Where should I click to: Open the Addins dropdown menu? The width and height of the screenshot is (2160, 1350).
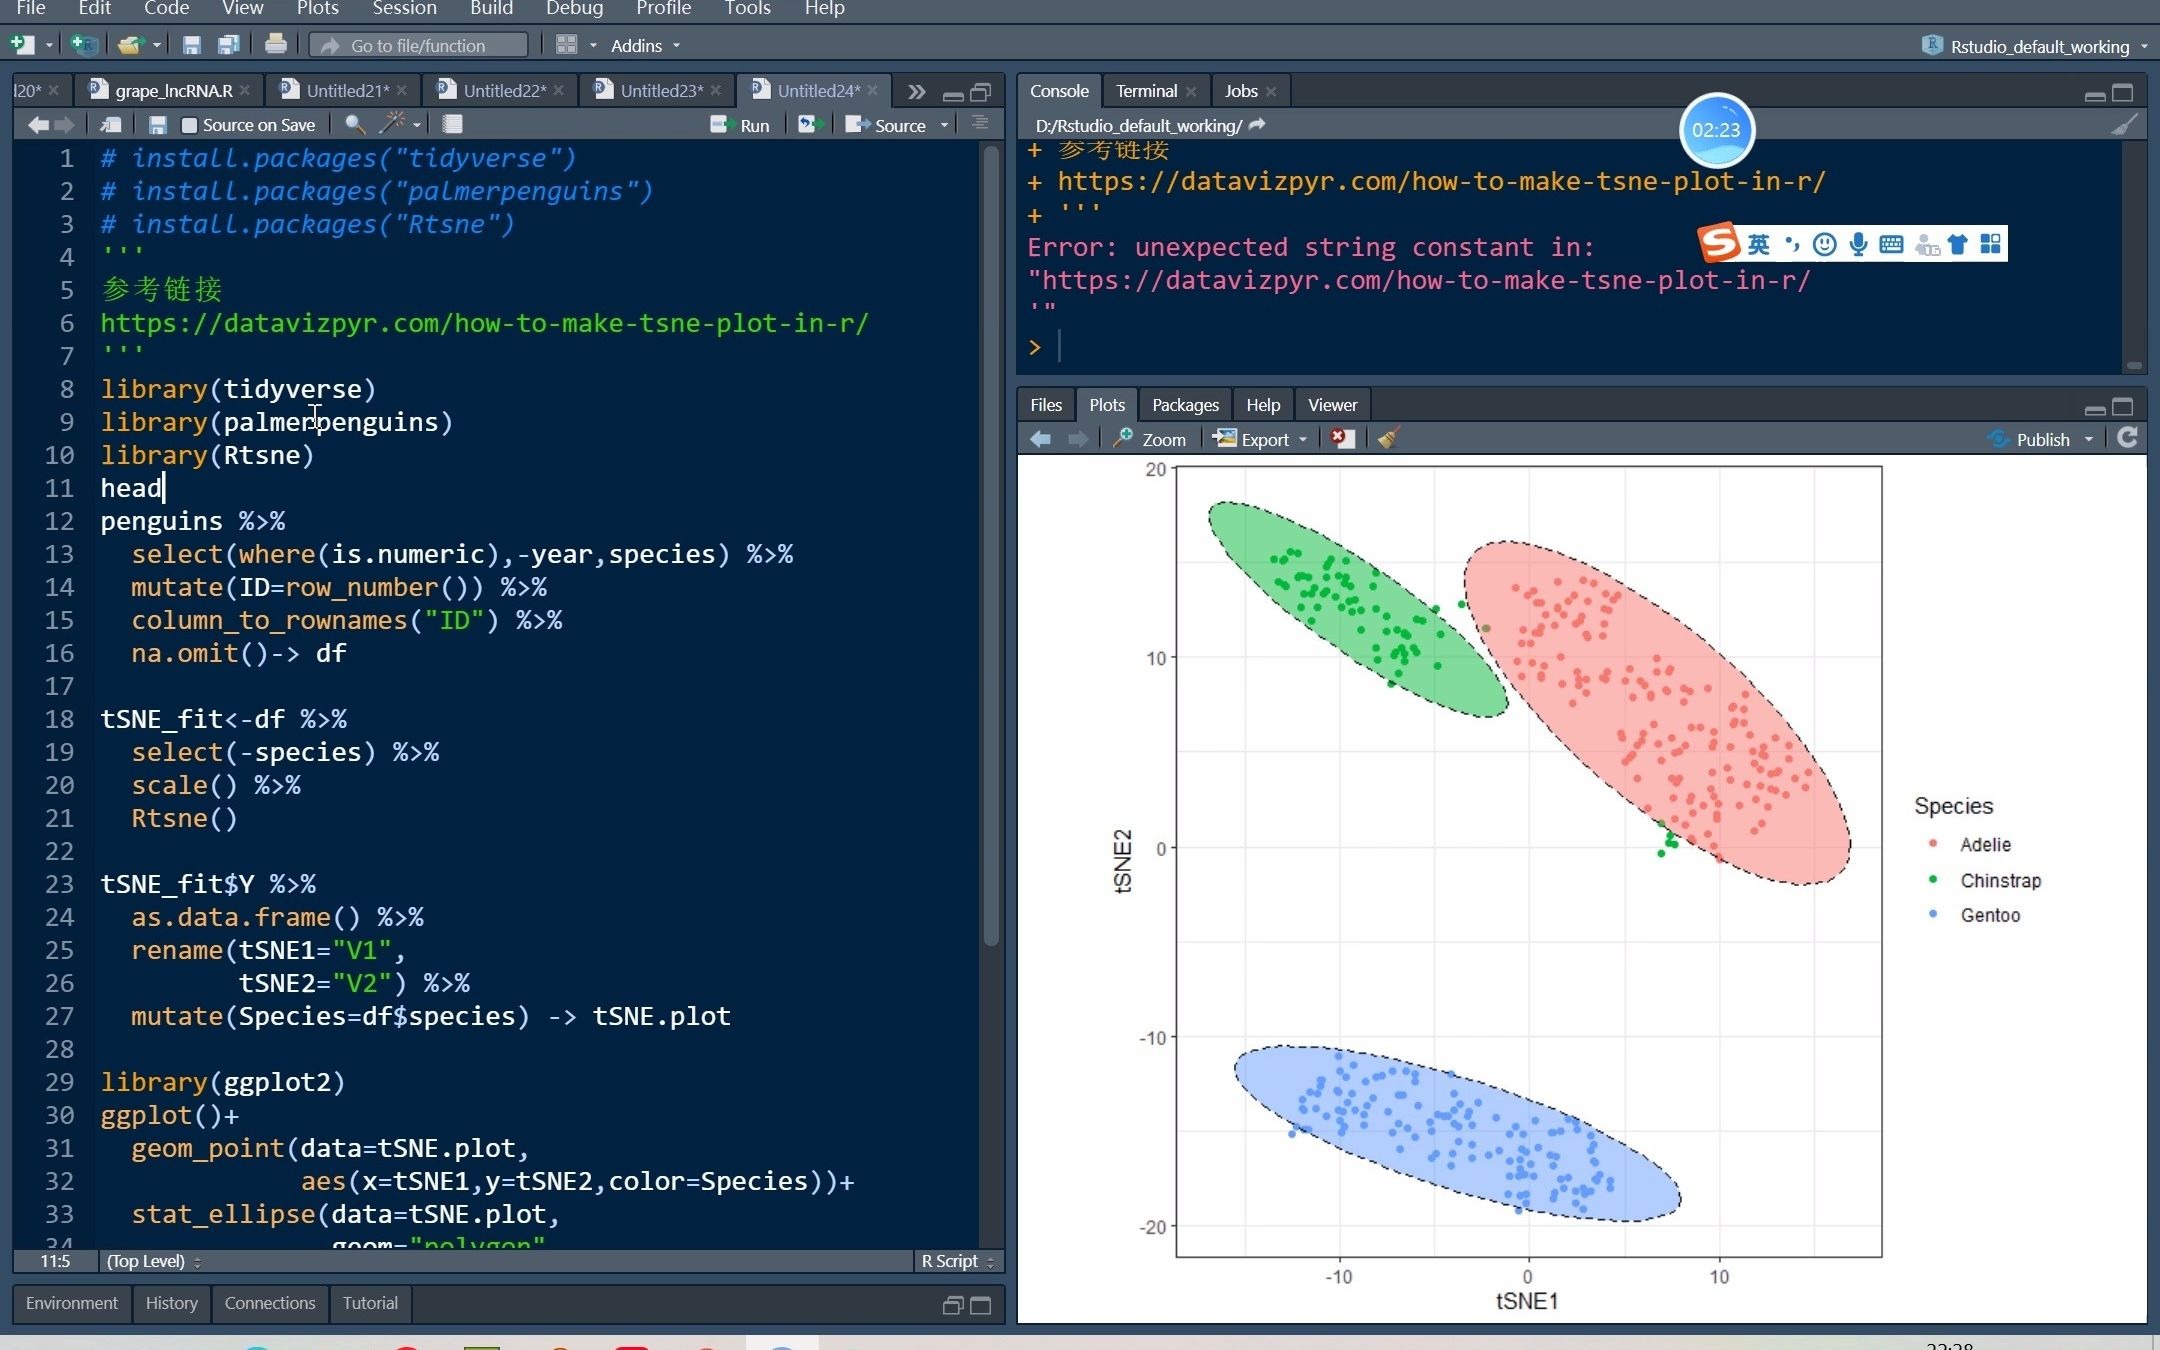[645, 45]
